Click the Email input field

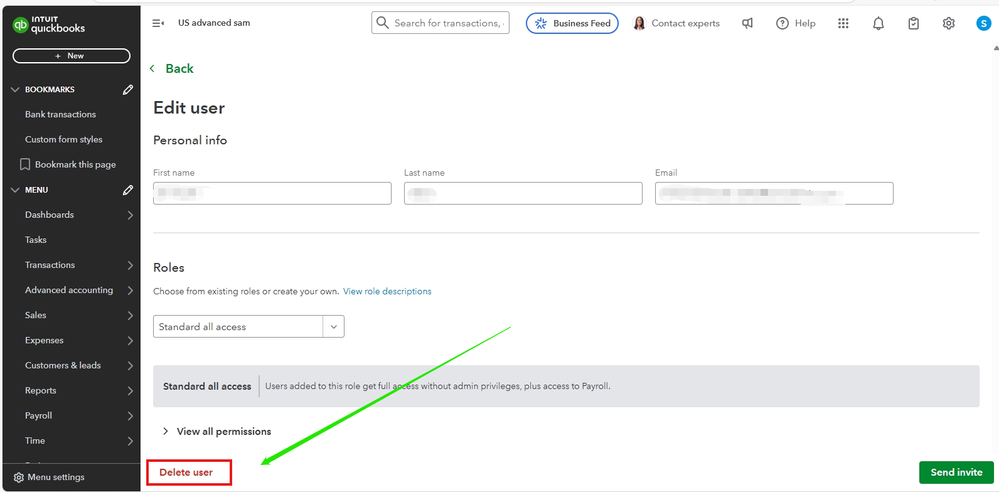point(774,193)
